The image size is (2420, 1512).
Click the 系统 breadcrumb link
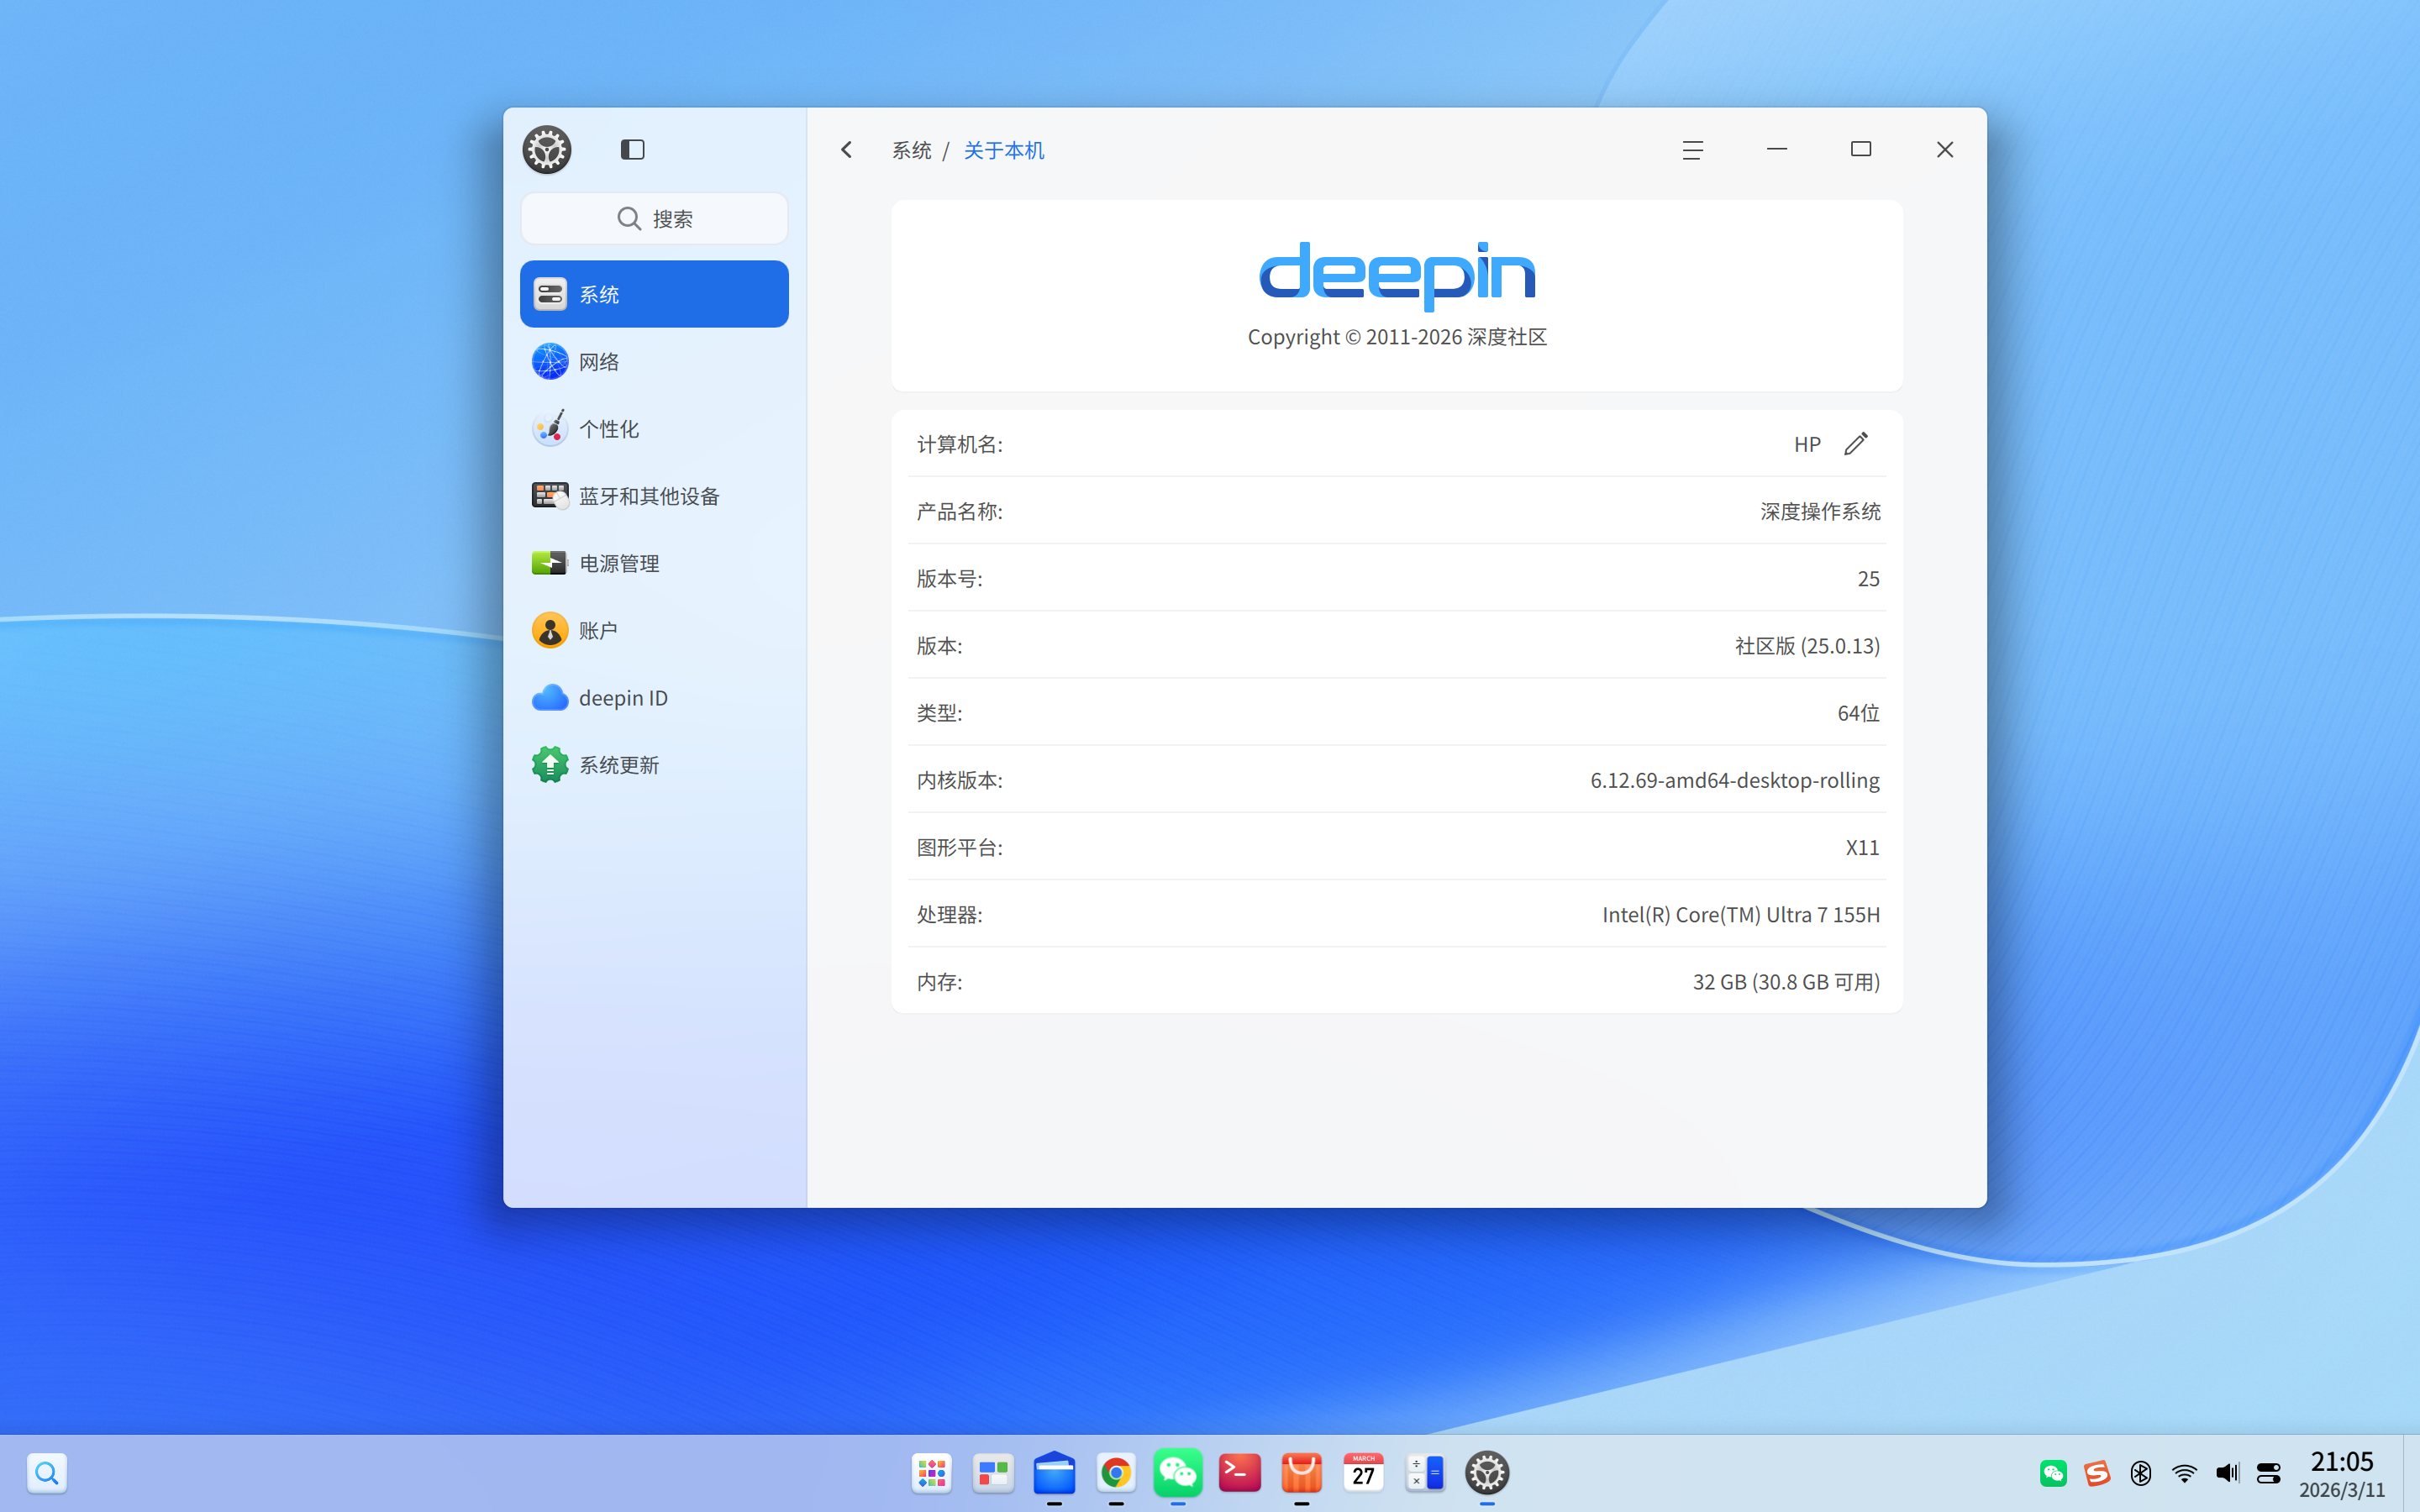[x=911, y=150]
